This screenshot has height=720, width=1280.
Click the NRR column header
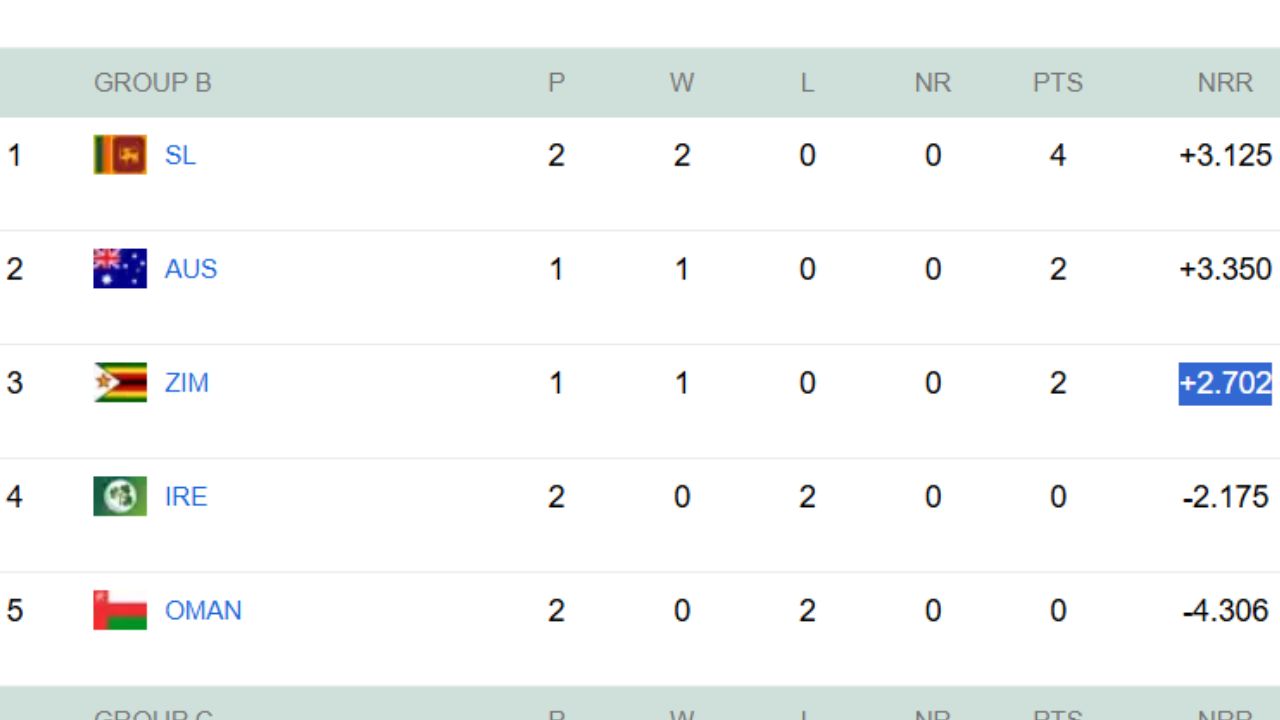(x=1225, y=82)
